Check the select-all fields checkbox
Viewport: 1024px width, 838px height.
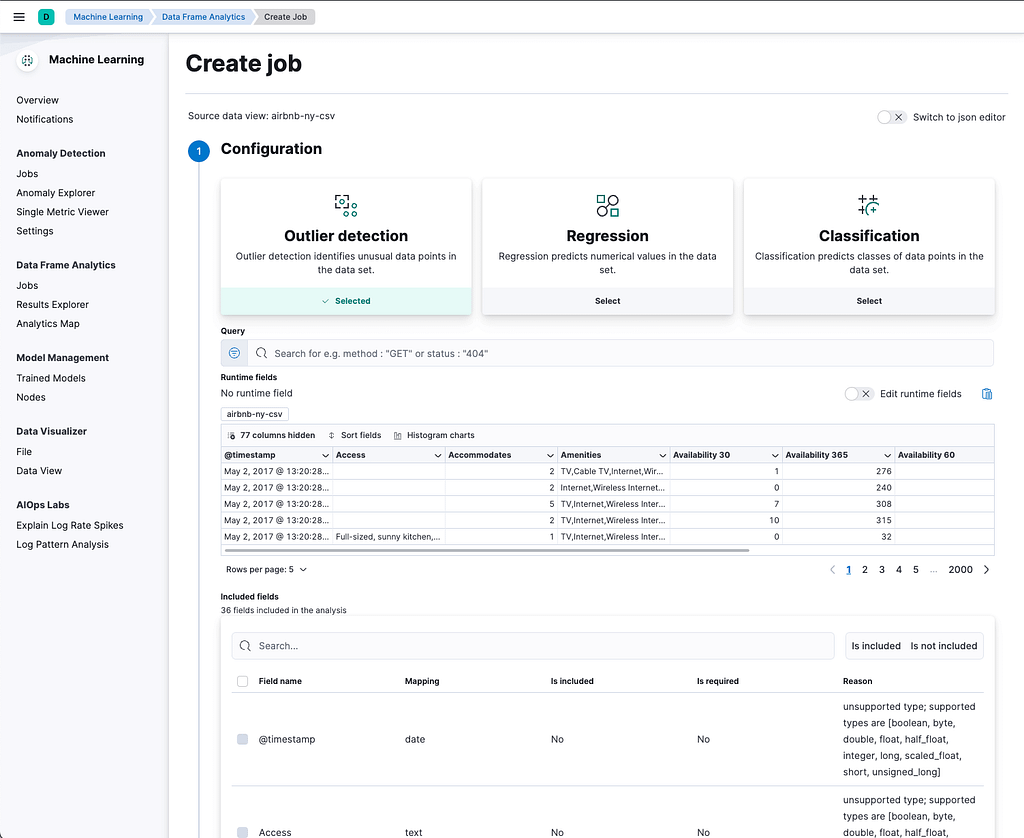pos(242,681)
